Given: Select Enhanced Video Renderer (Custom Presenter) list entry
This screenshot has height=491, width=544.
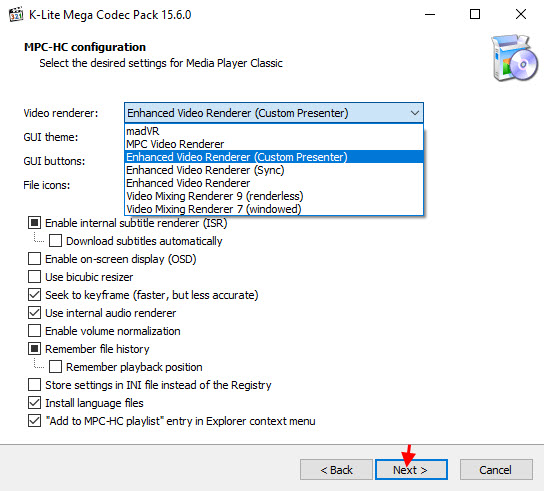Looking at the screenshot, I should tap(274, 157).
